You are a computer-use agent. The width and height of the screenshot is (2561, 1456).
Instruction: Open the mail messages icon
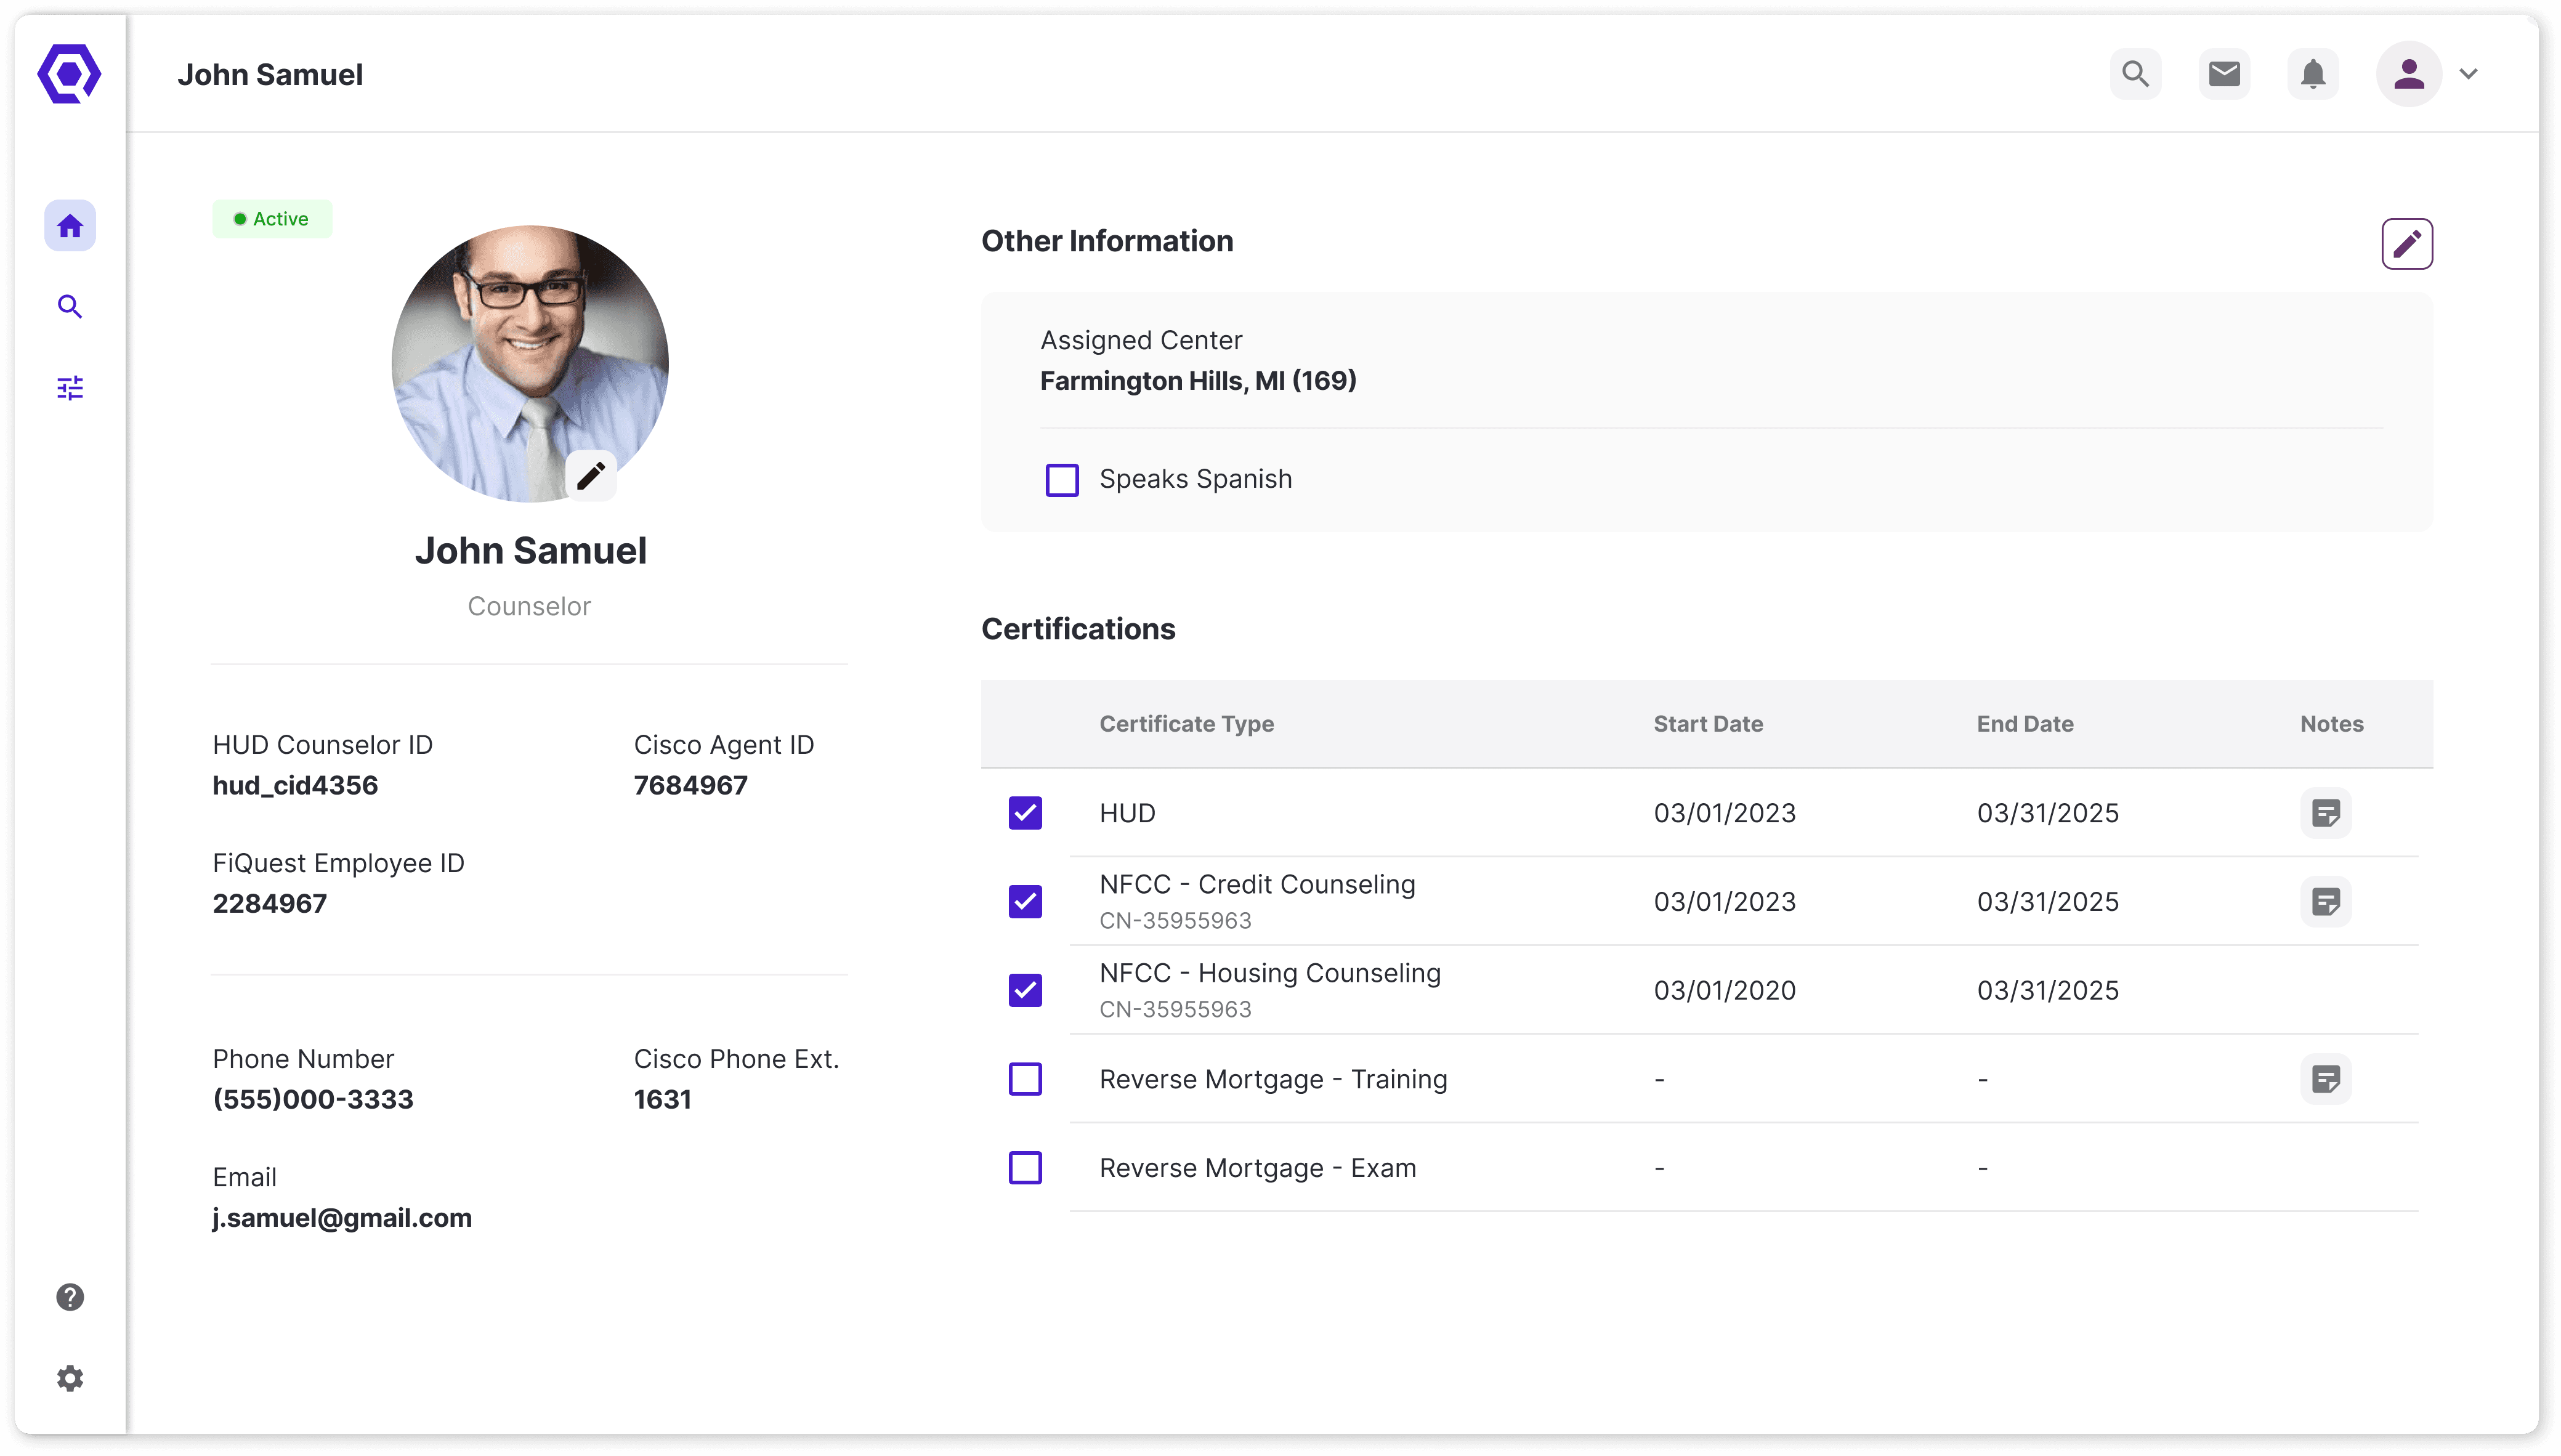coord(2224,74)
